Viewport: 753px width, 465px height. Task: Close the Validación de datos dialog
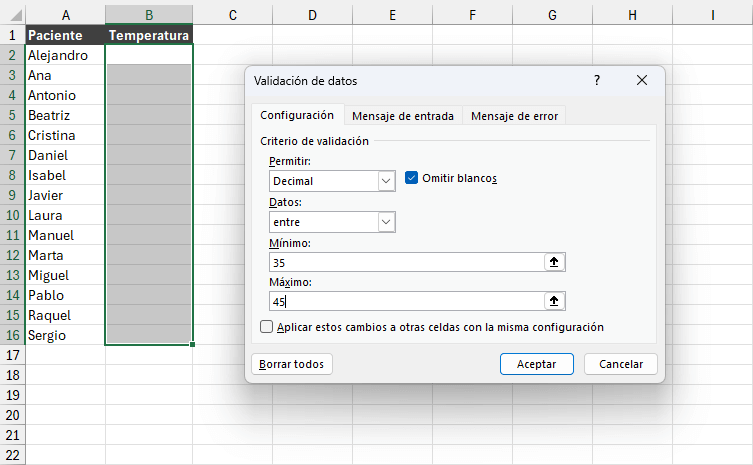(x=642, y=80)
